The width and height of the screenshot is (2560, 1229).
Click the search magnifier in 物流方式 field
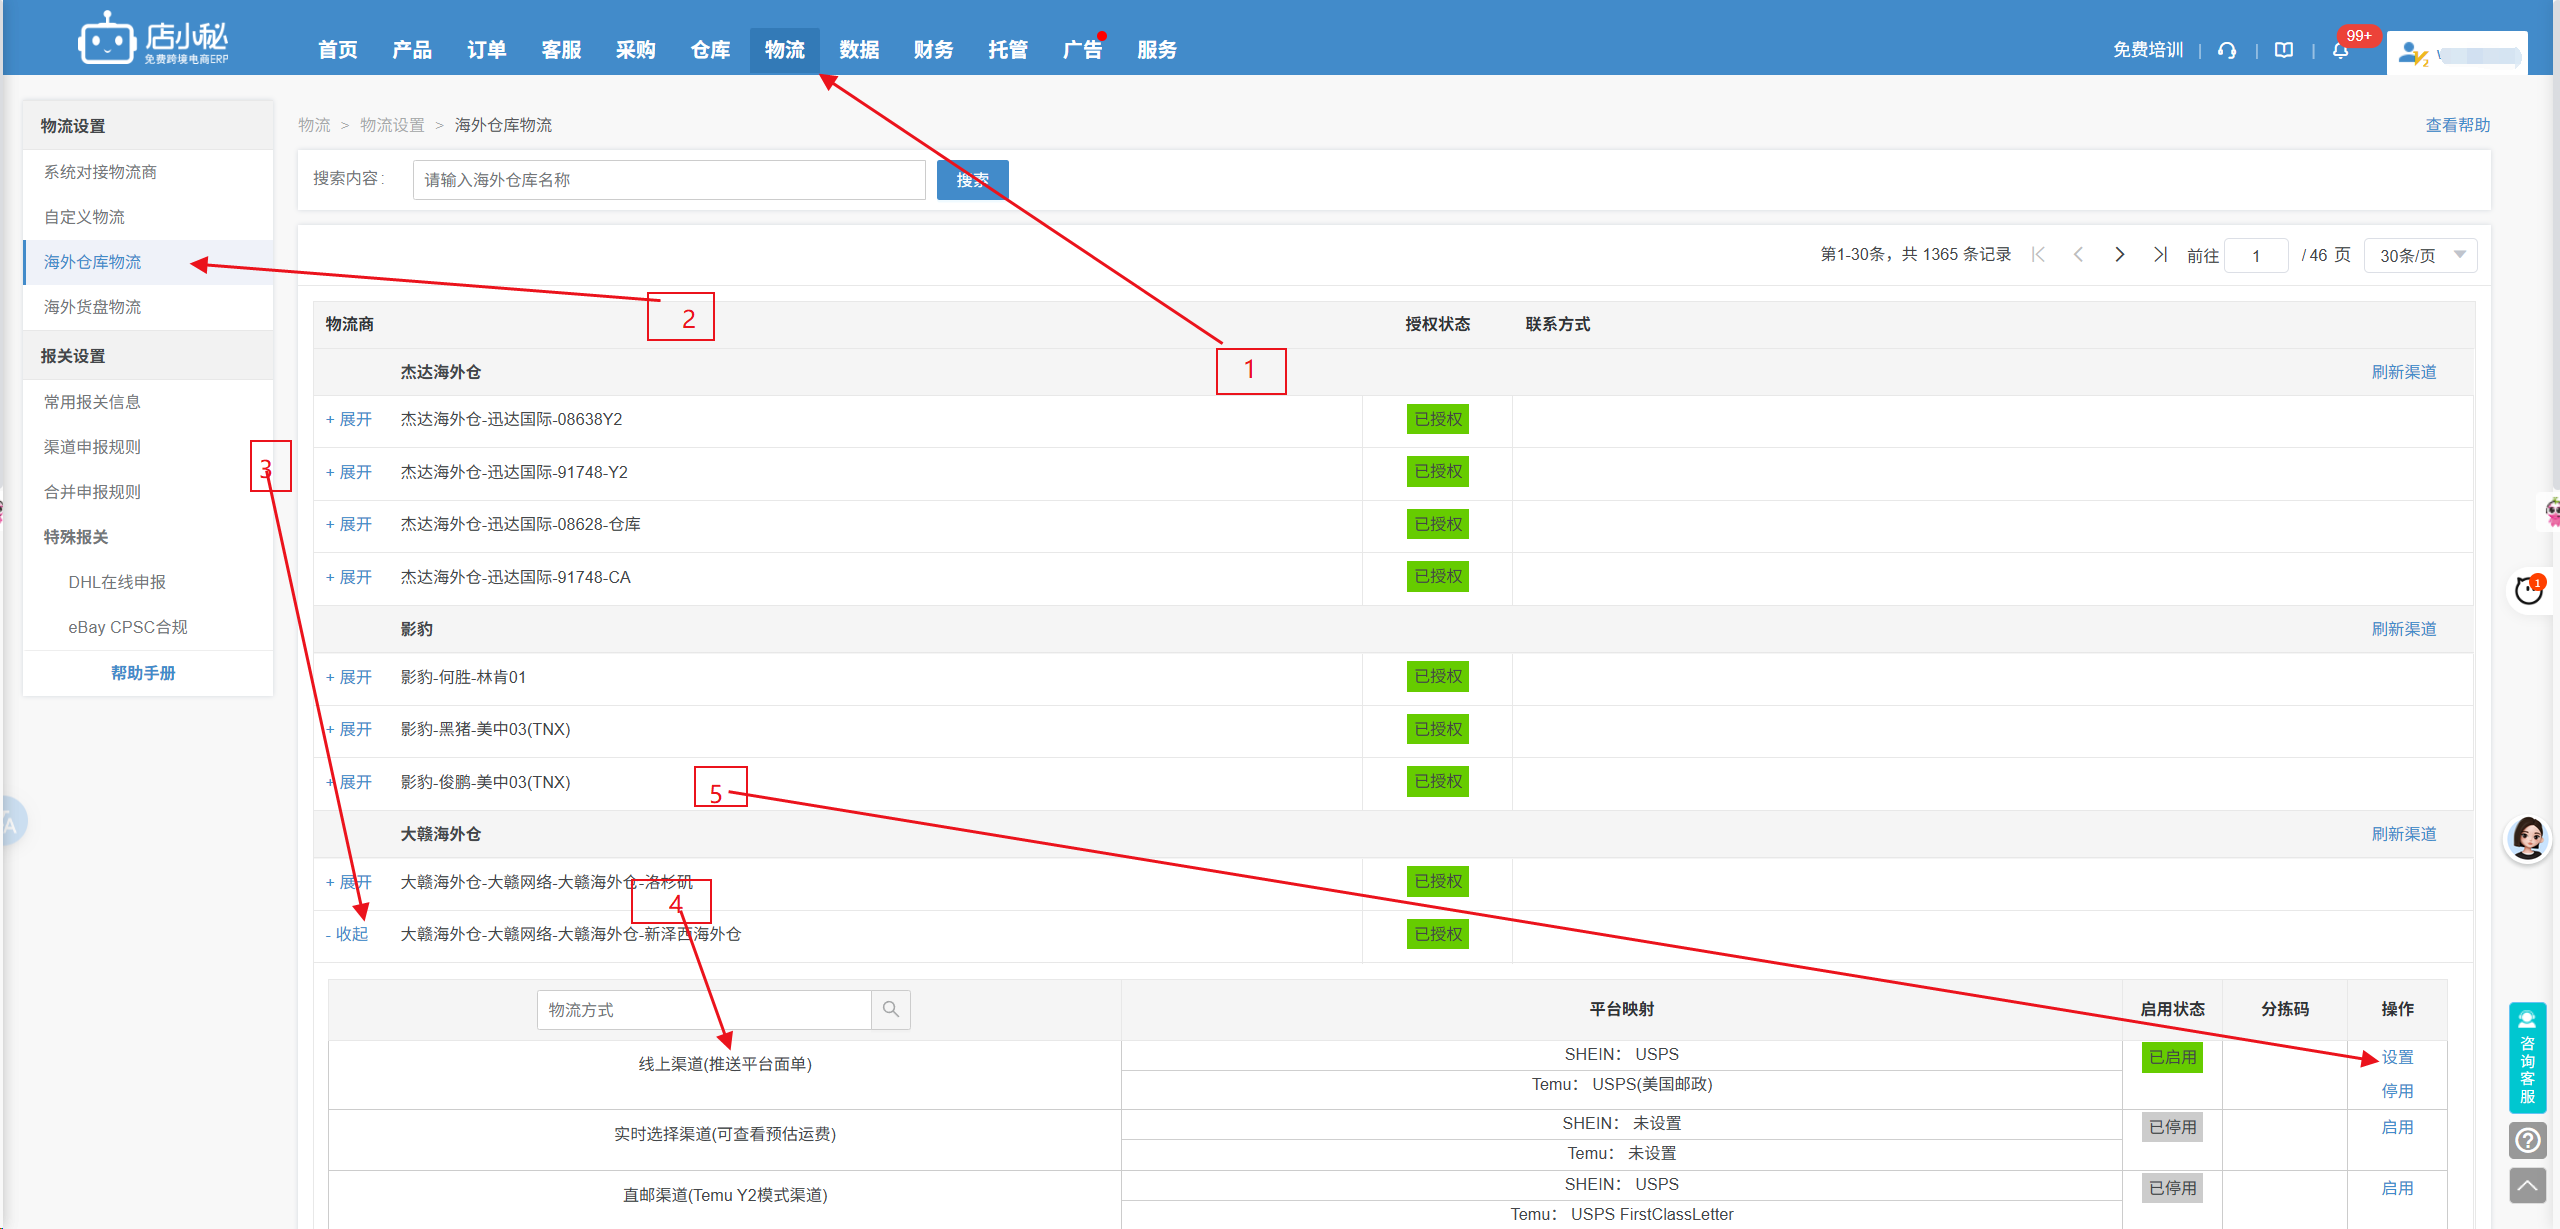pyautogui.click(x=891, y=1010)
